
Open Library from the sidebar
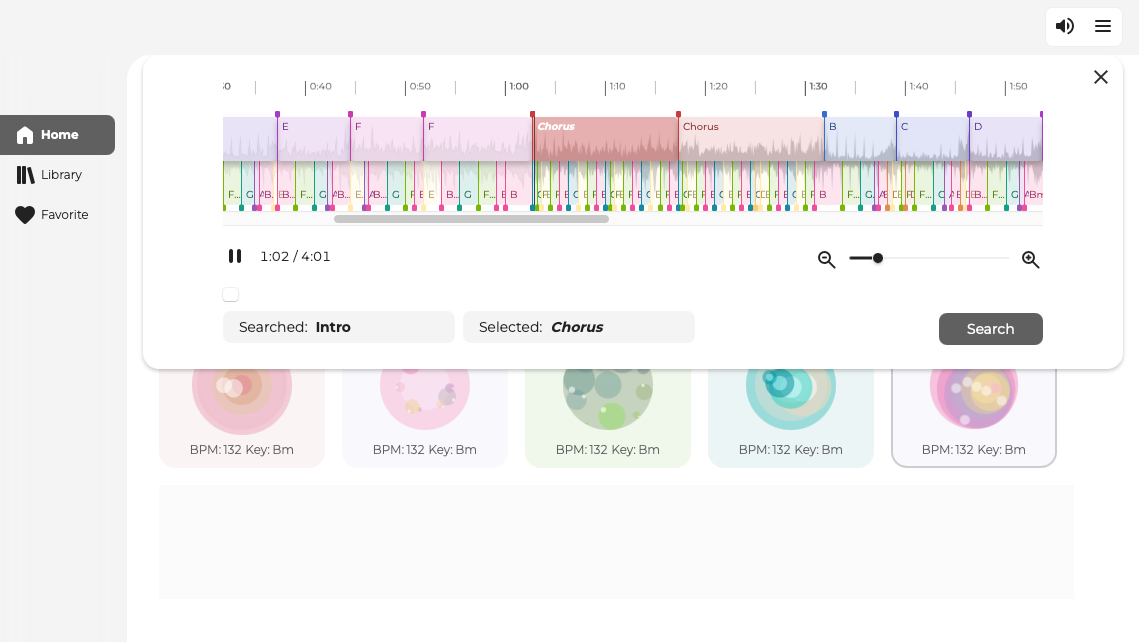coord(58,175)
